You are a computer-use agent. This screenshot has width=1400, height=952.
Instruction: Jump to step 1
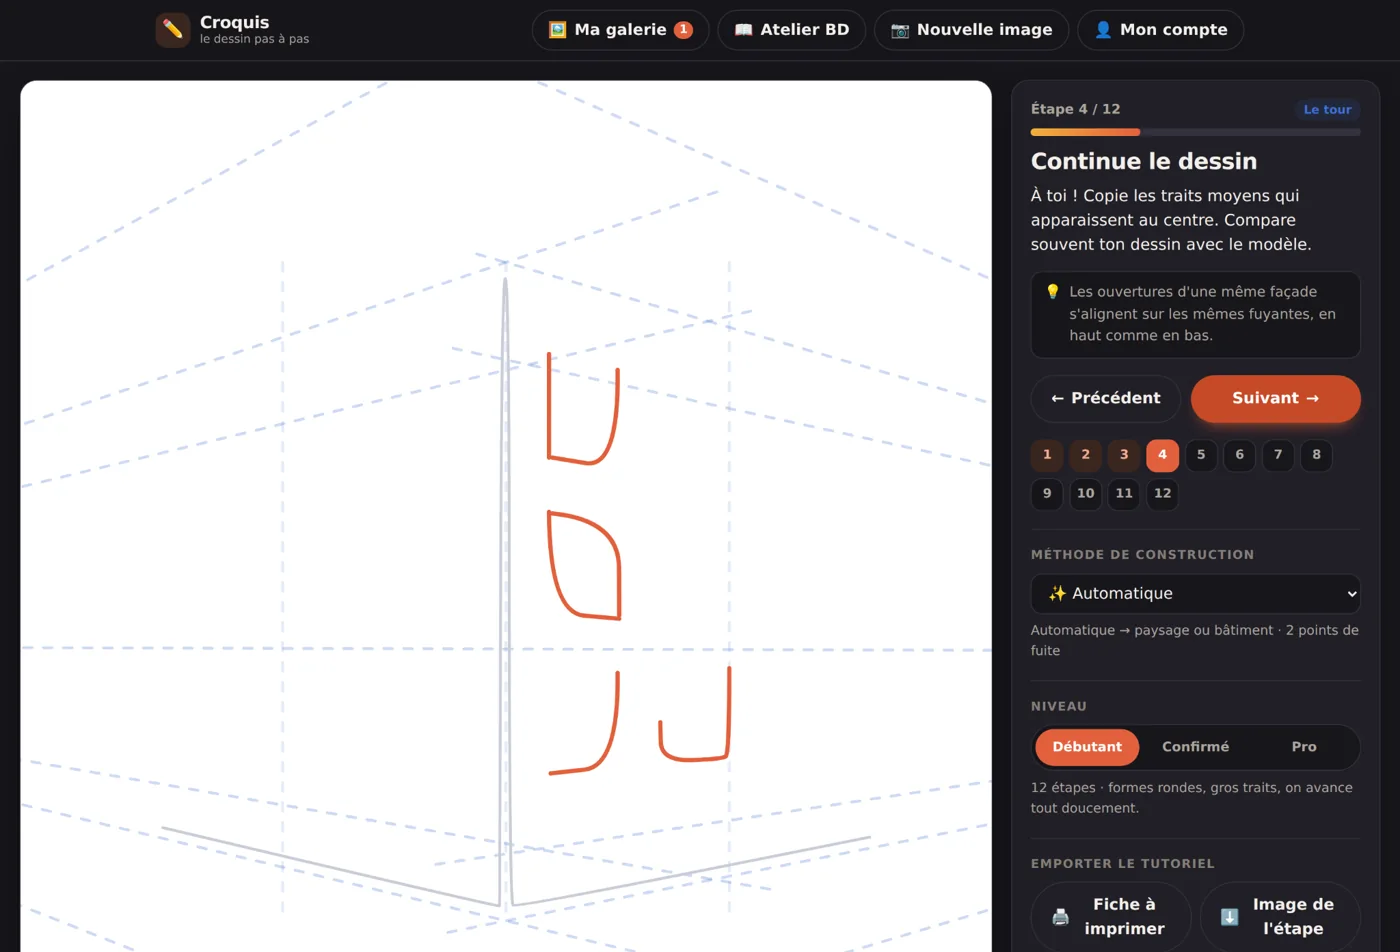tap(1047, 455)
